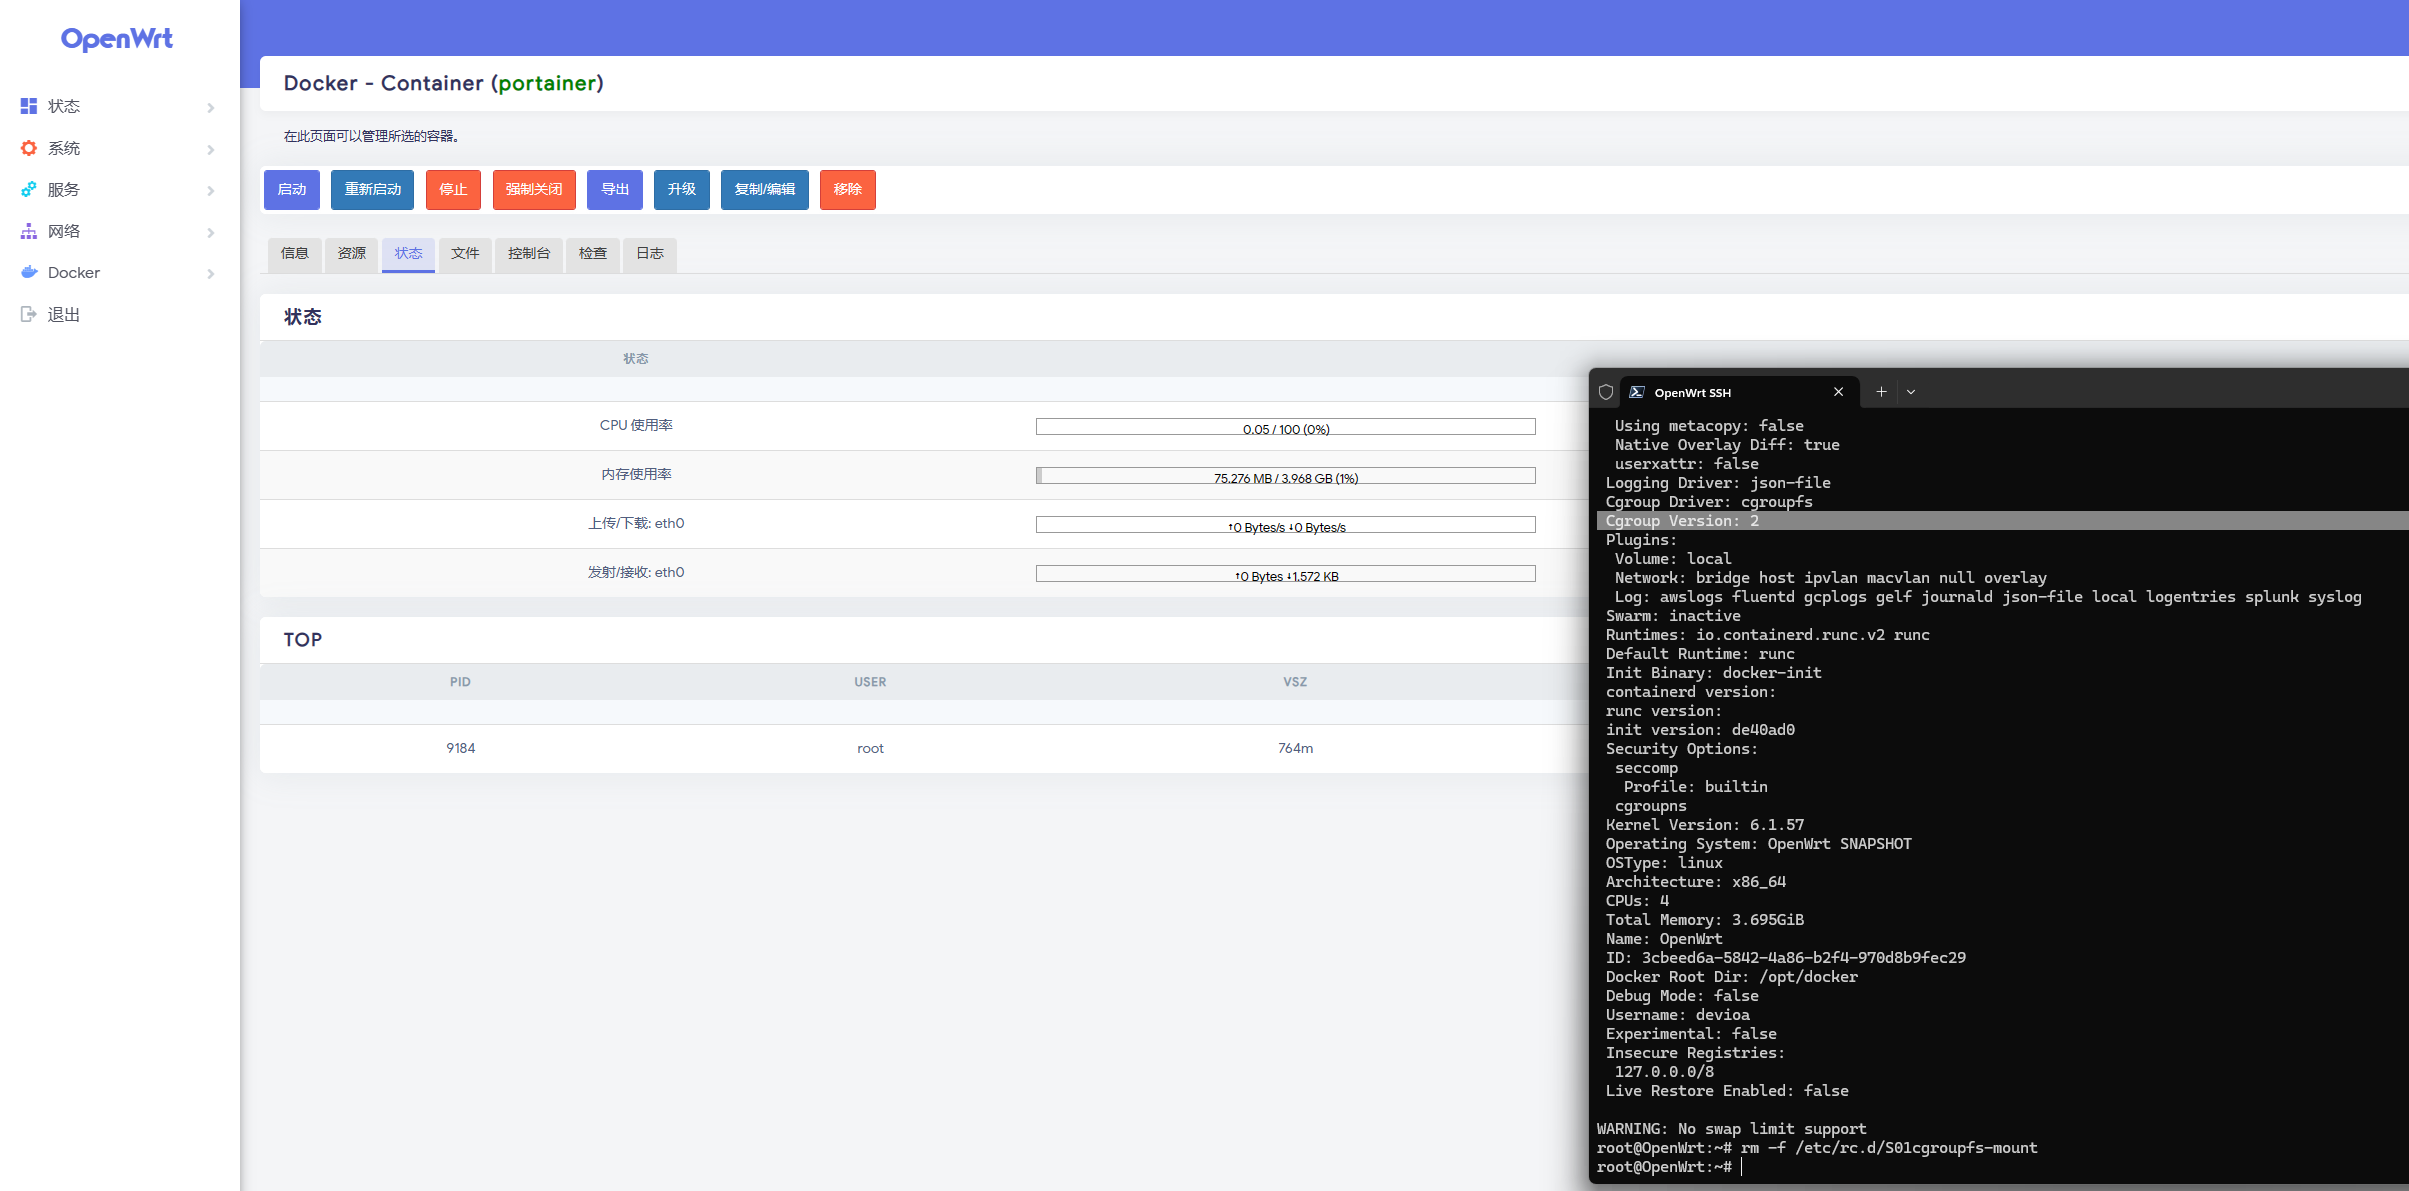Screen dimensions: 2409x1191
Task: Switch to the 日志 tab
Action: click(x=649, y=254)
